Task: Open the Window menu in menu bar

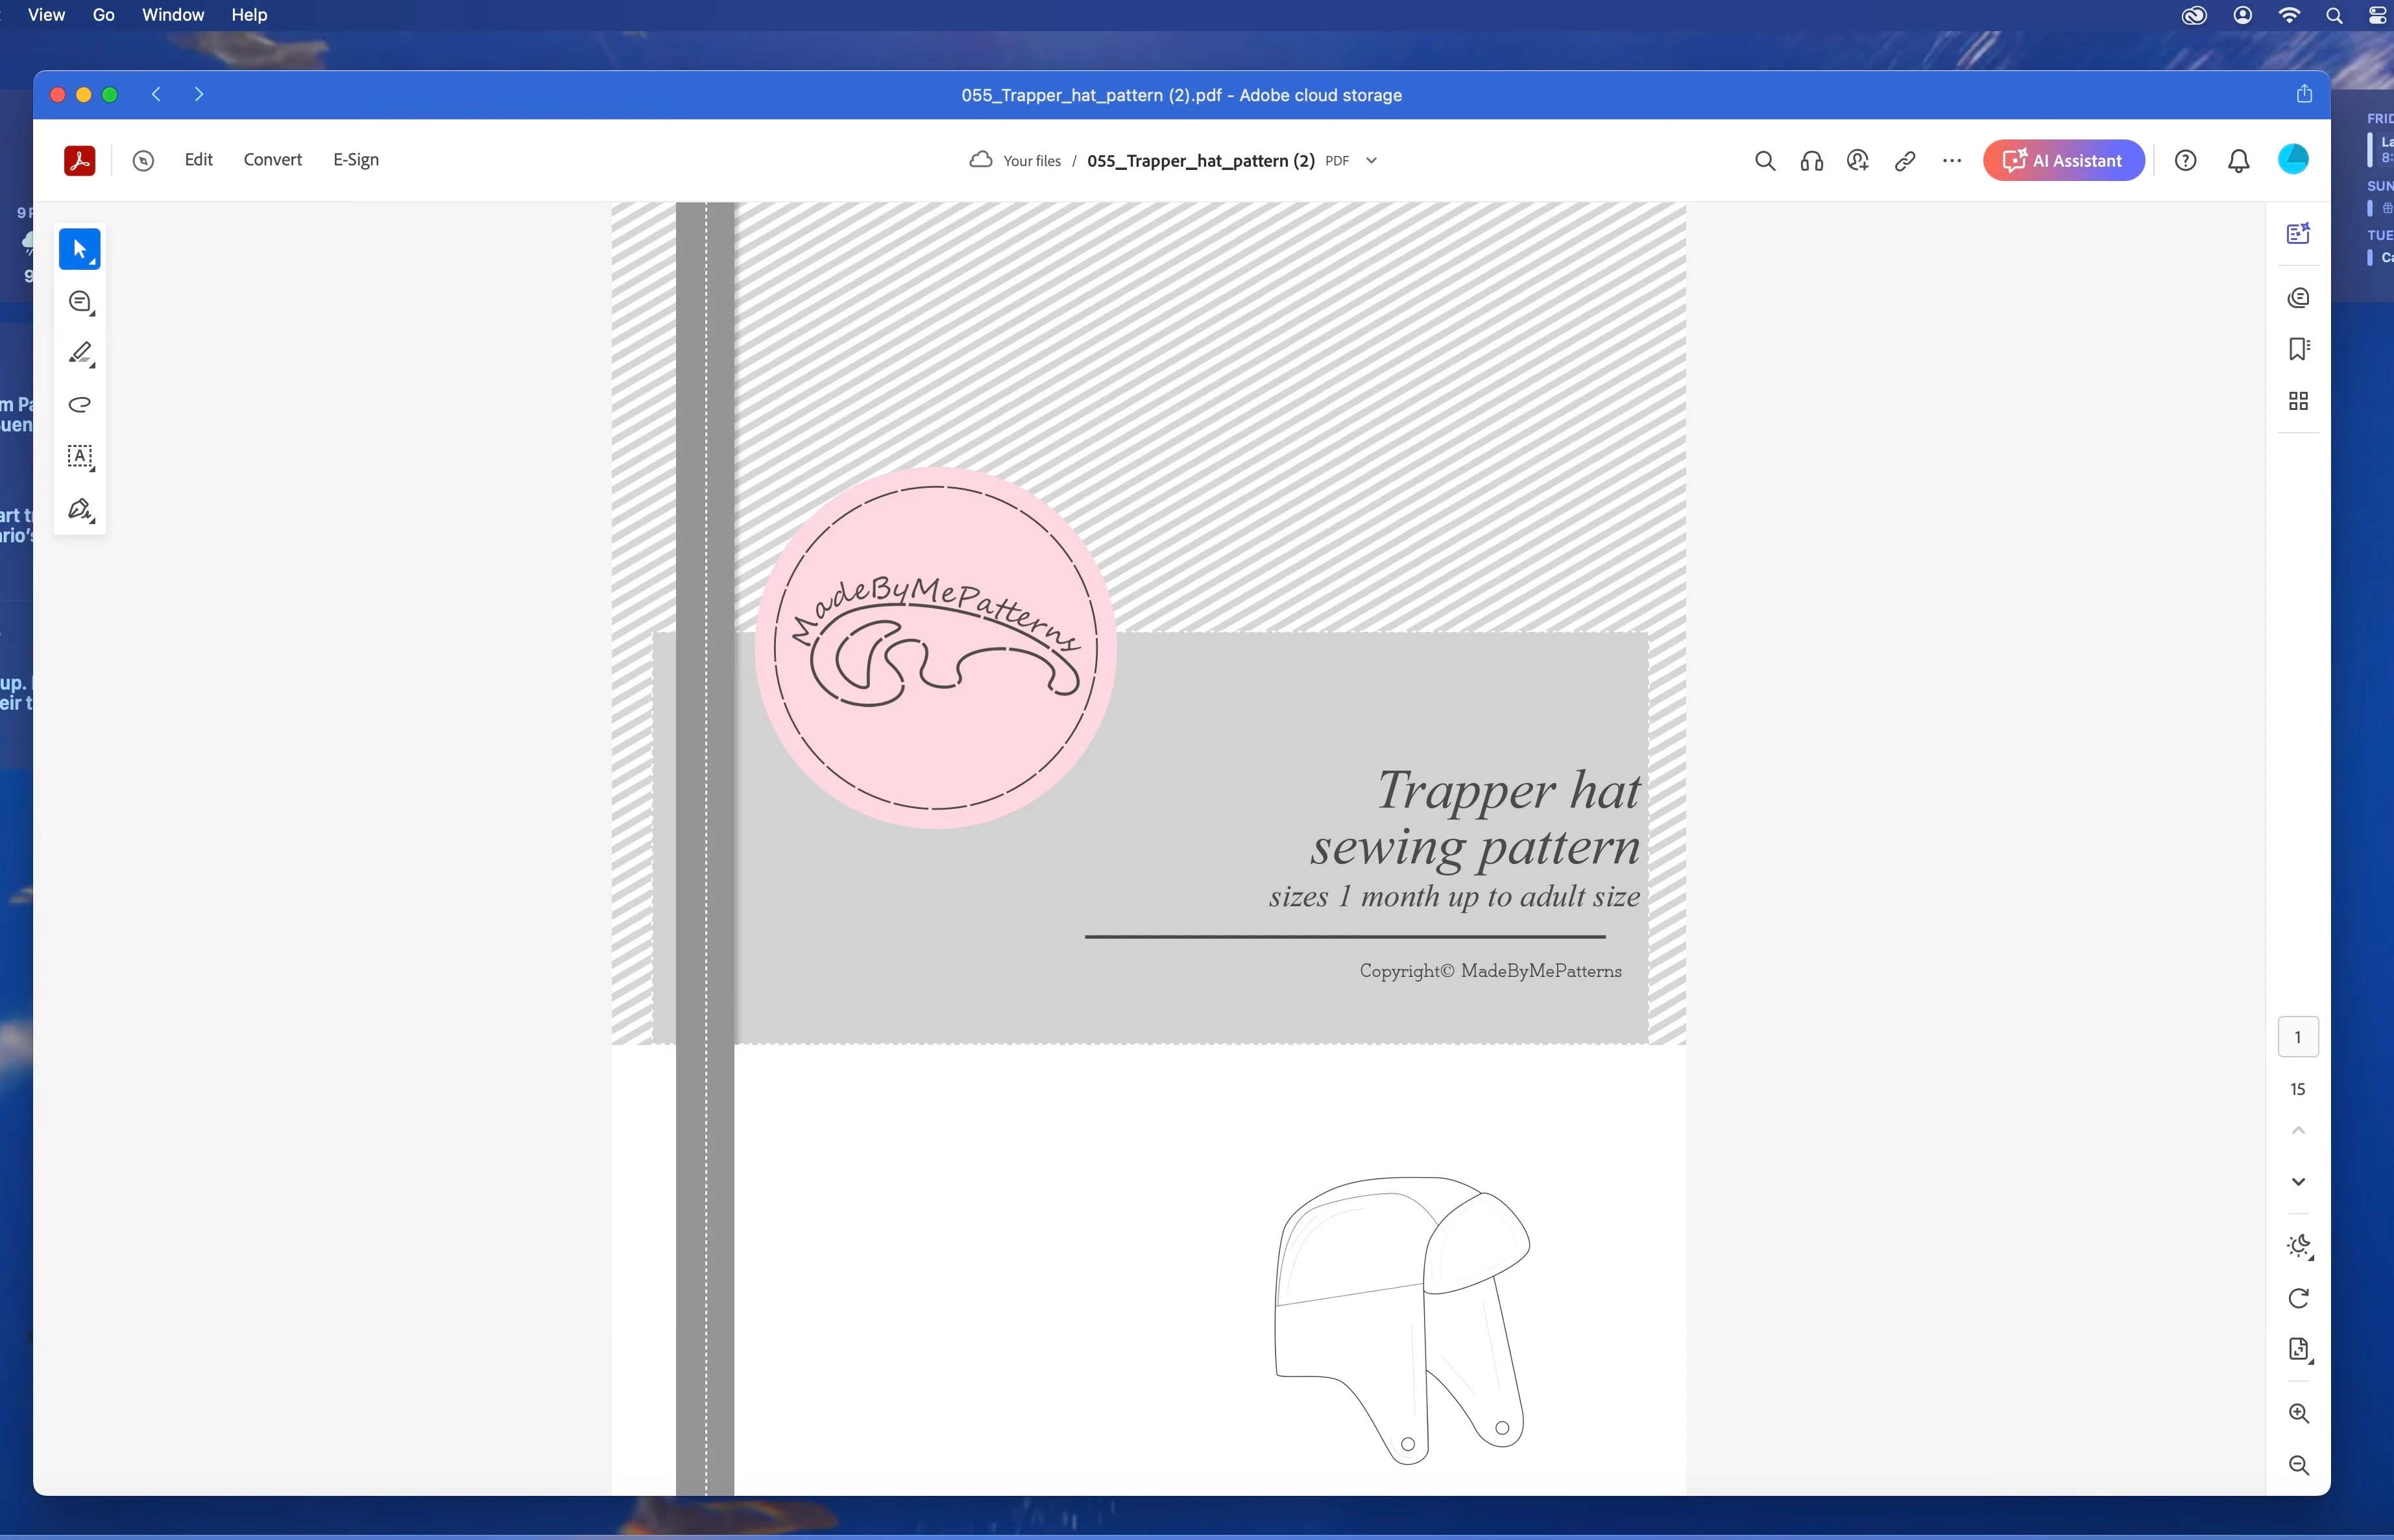Action: tap(172, 15)
